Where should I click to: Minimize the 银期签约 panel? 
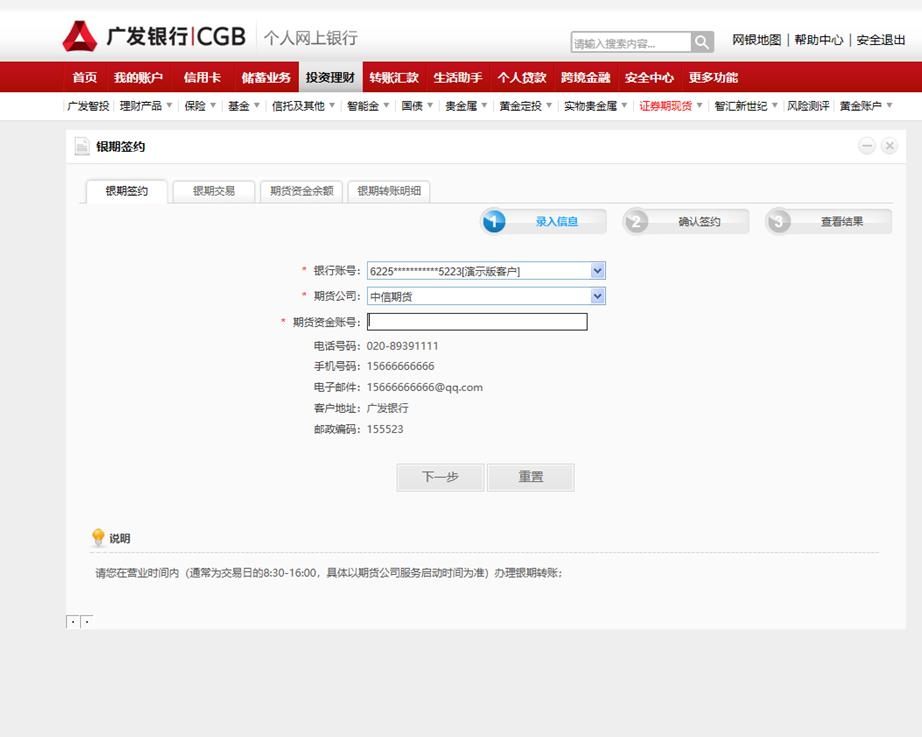pos(867,146)
